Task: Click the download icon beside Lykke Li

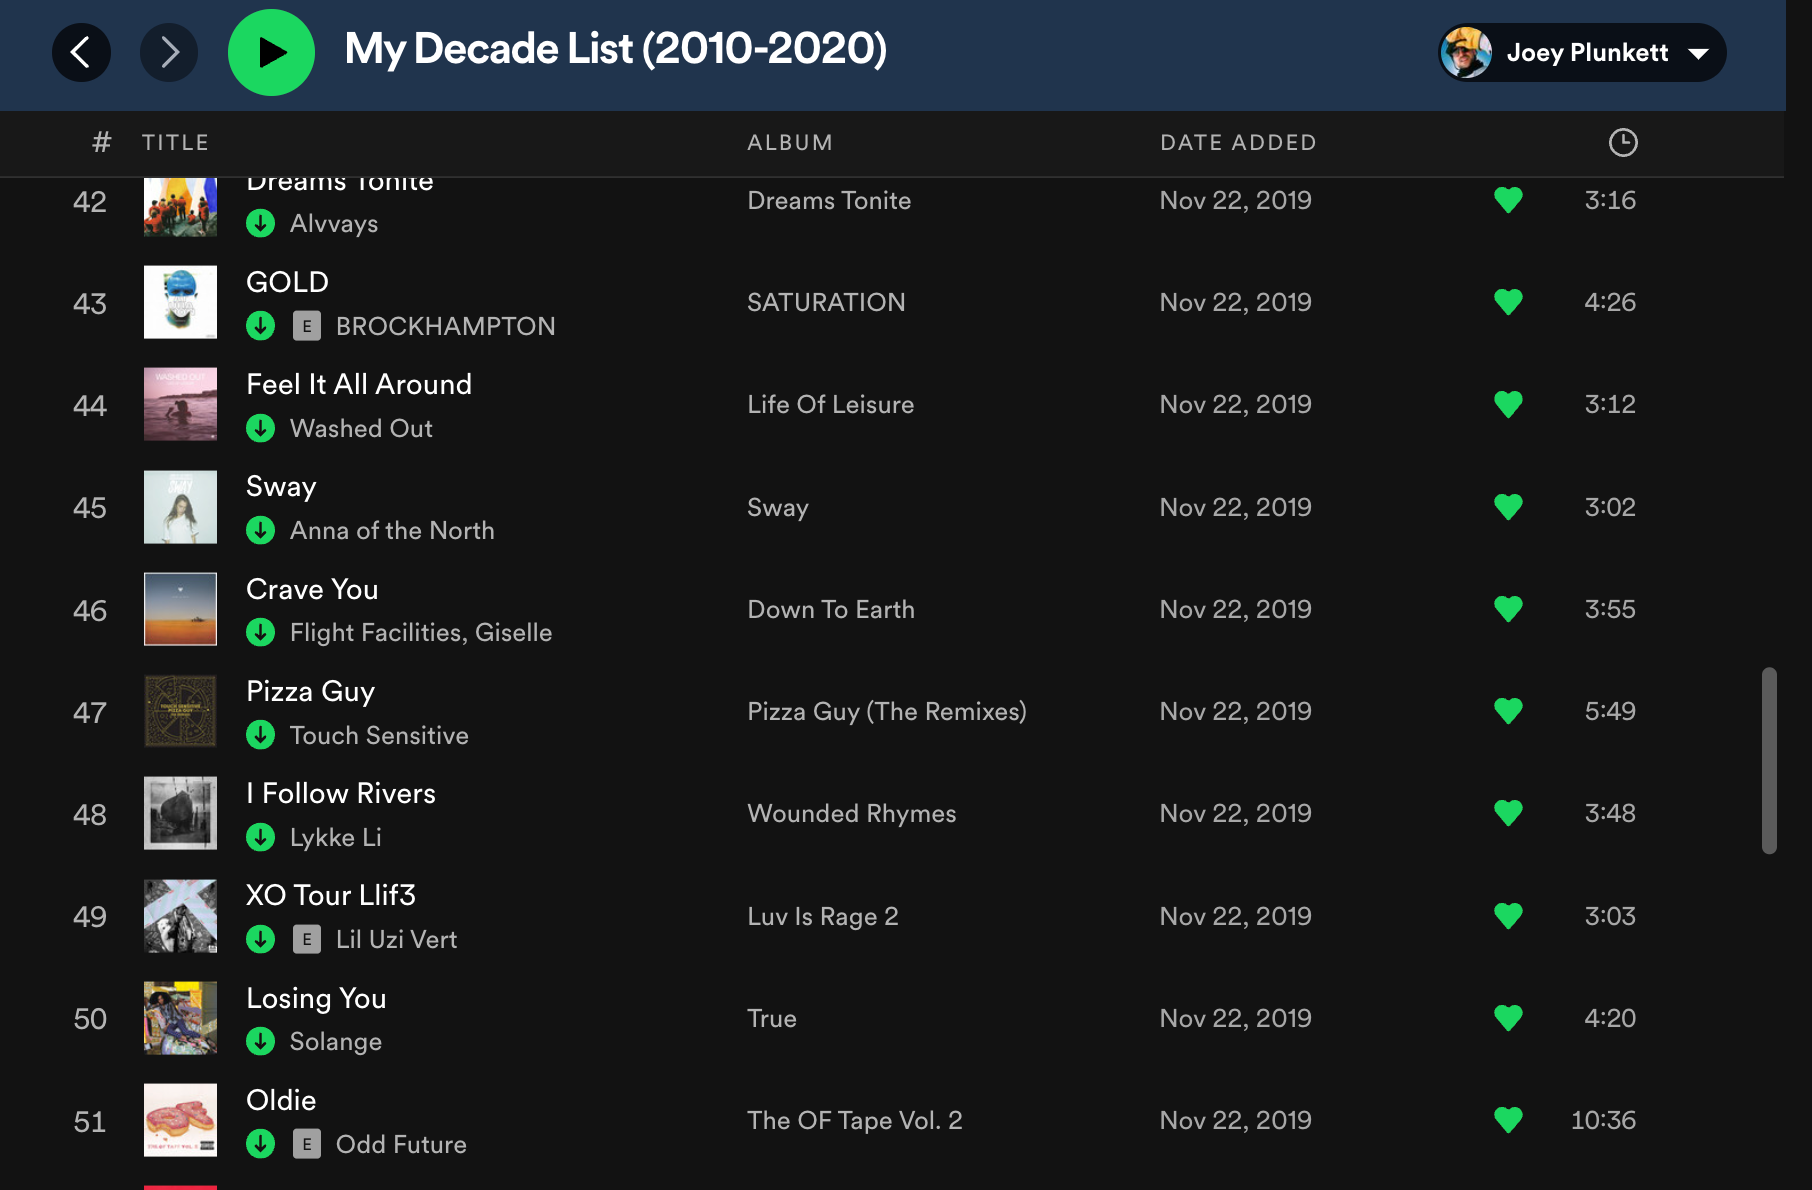Action: pos(261,837)
